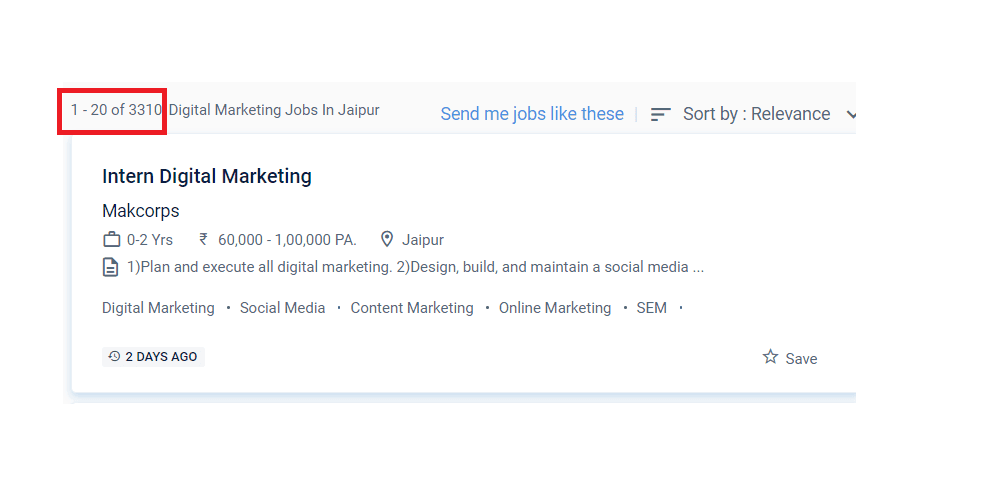
Task: Click the Save label on the job card
Action: tap(801, 359)
